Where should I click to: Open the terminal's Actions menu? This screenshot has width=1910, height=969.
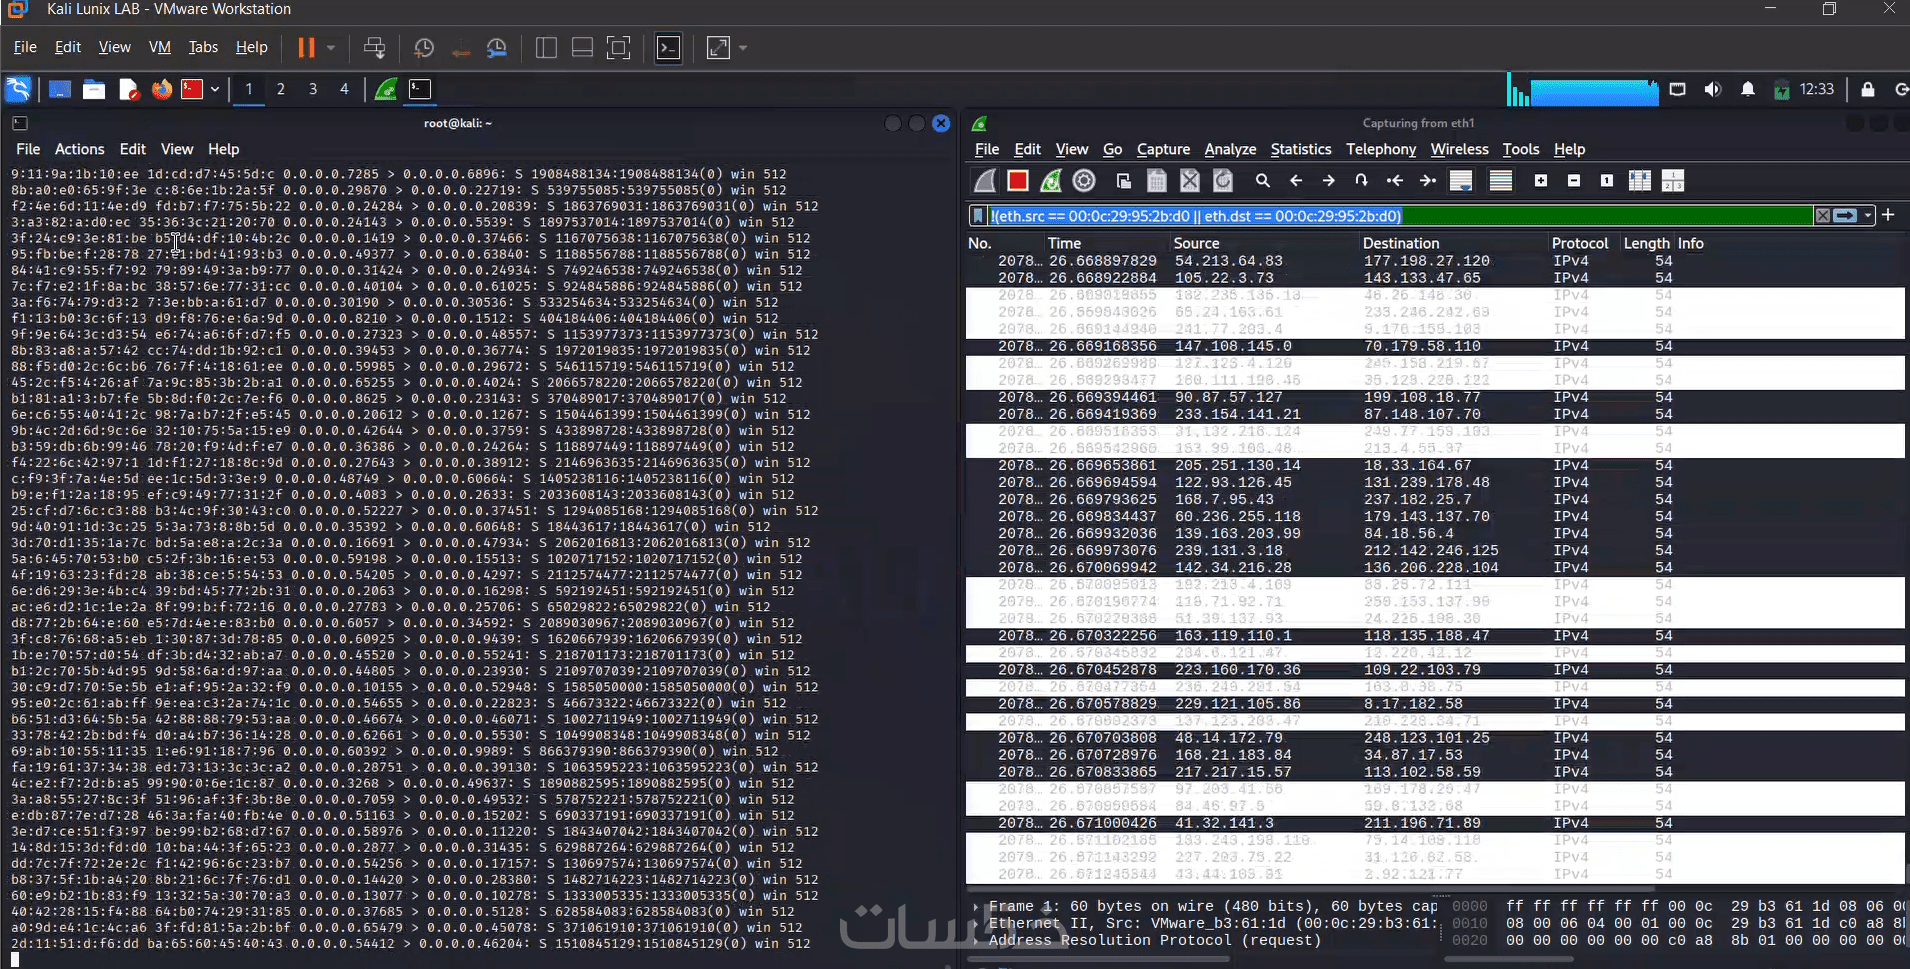(x=79, y=149)
